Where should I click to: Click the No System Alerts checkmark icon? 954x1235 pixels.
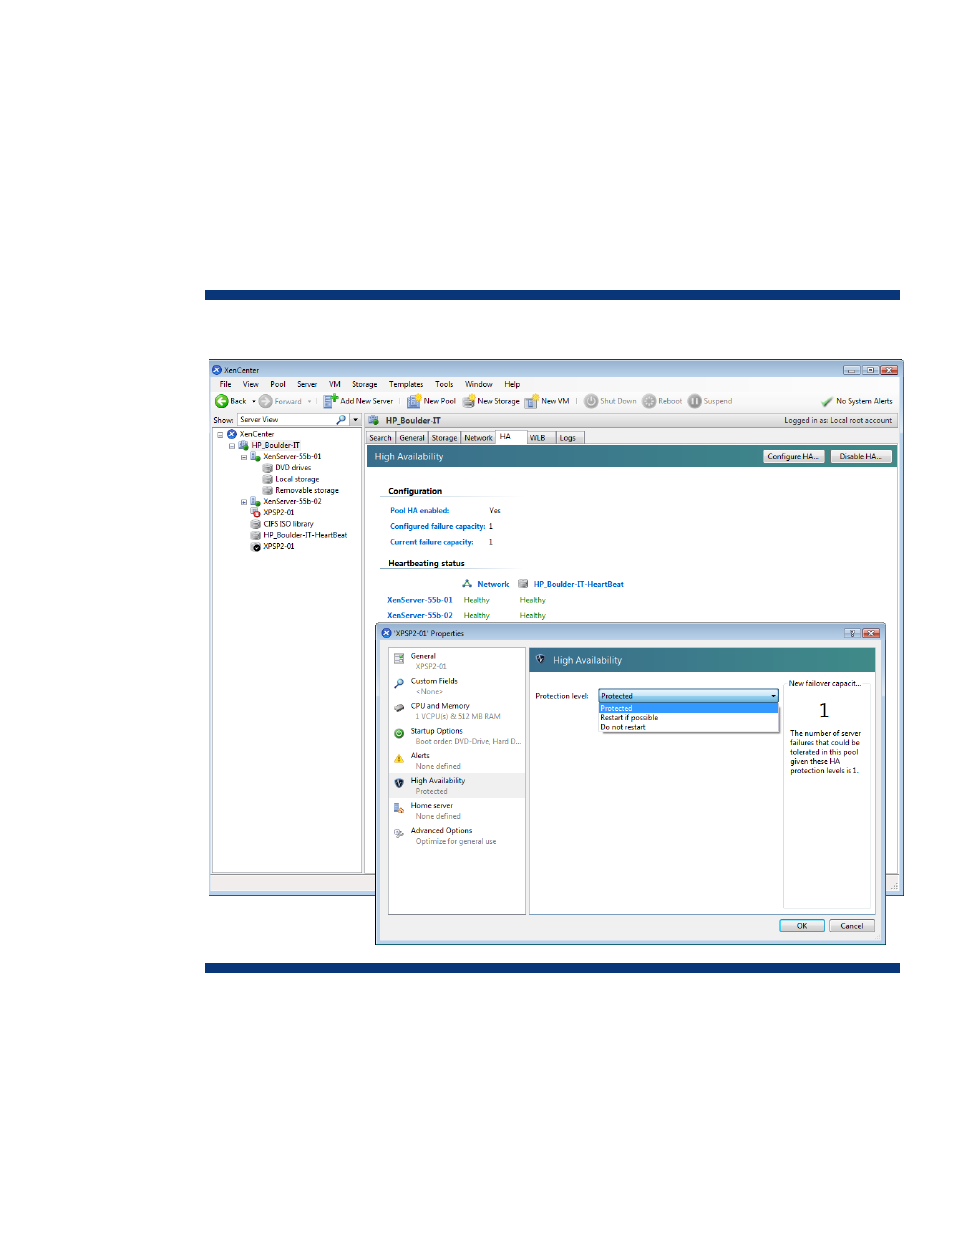tap(827, 401)
